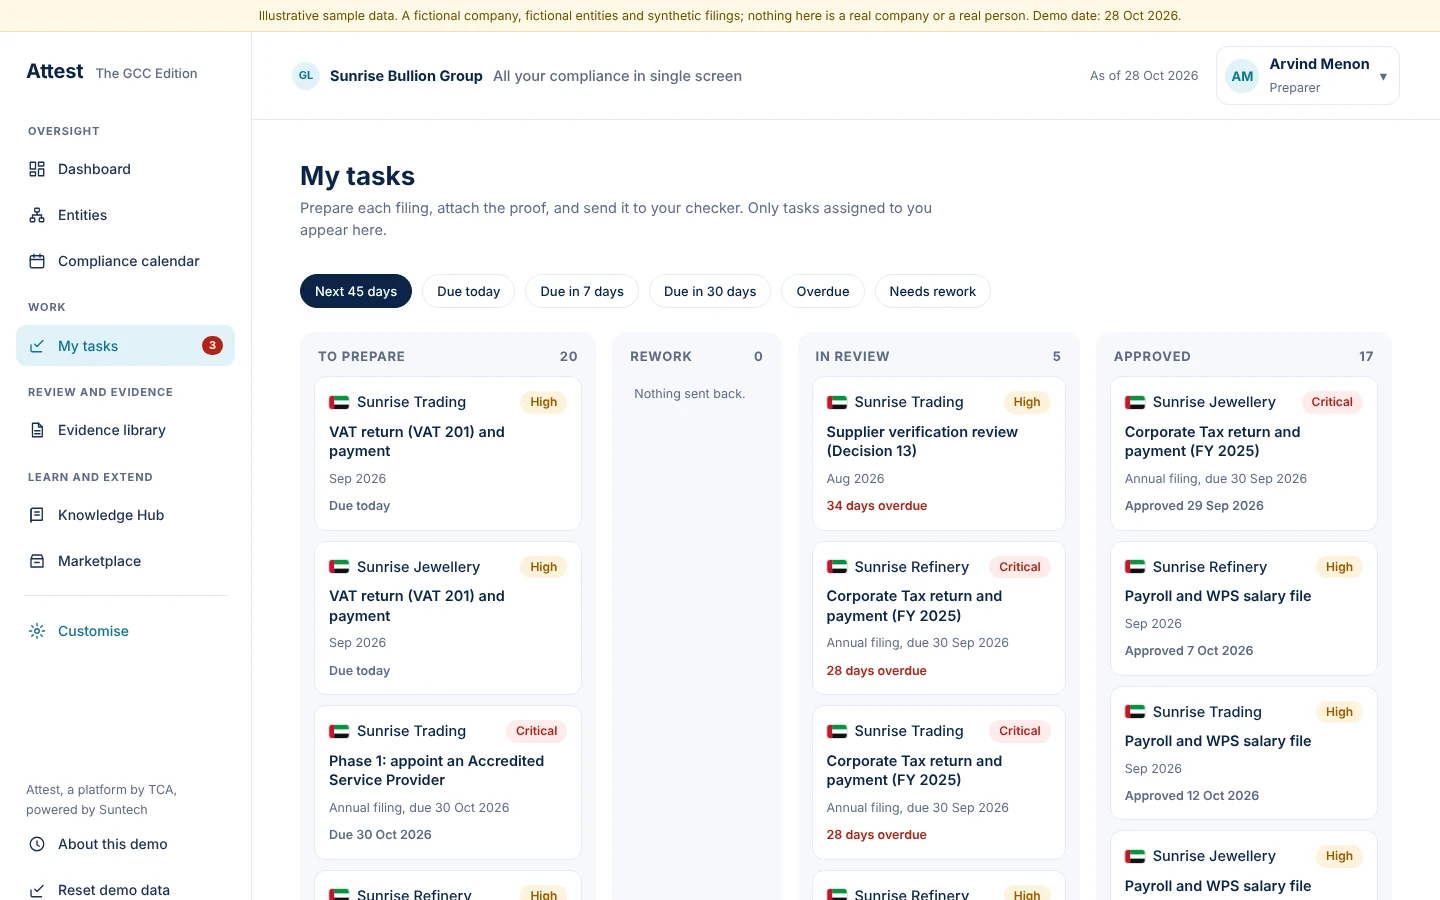Open the user profile dropdown arrow

point(1383,76)
